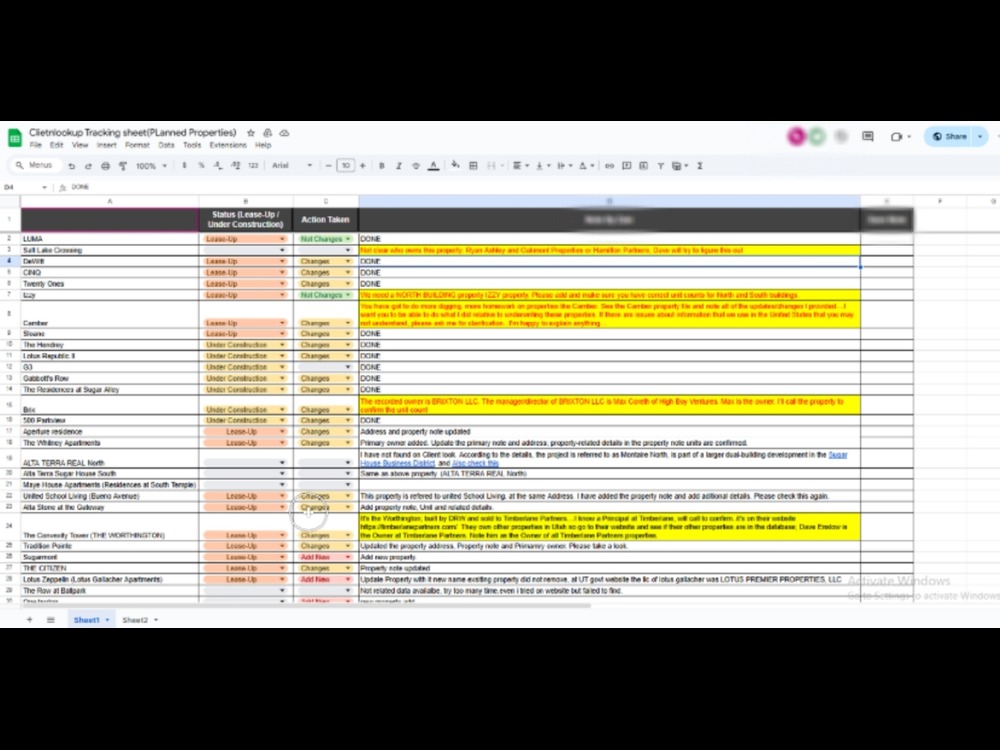Click the Share button
The height and width of the screenshot is (750, 1000).
click(950, 136)
